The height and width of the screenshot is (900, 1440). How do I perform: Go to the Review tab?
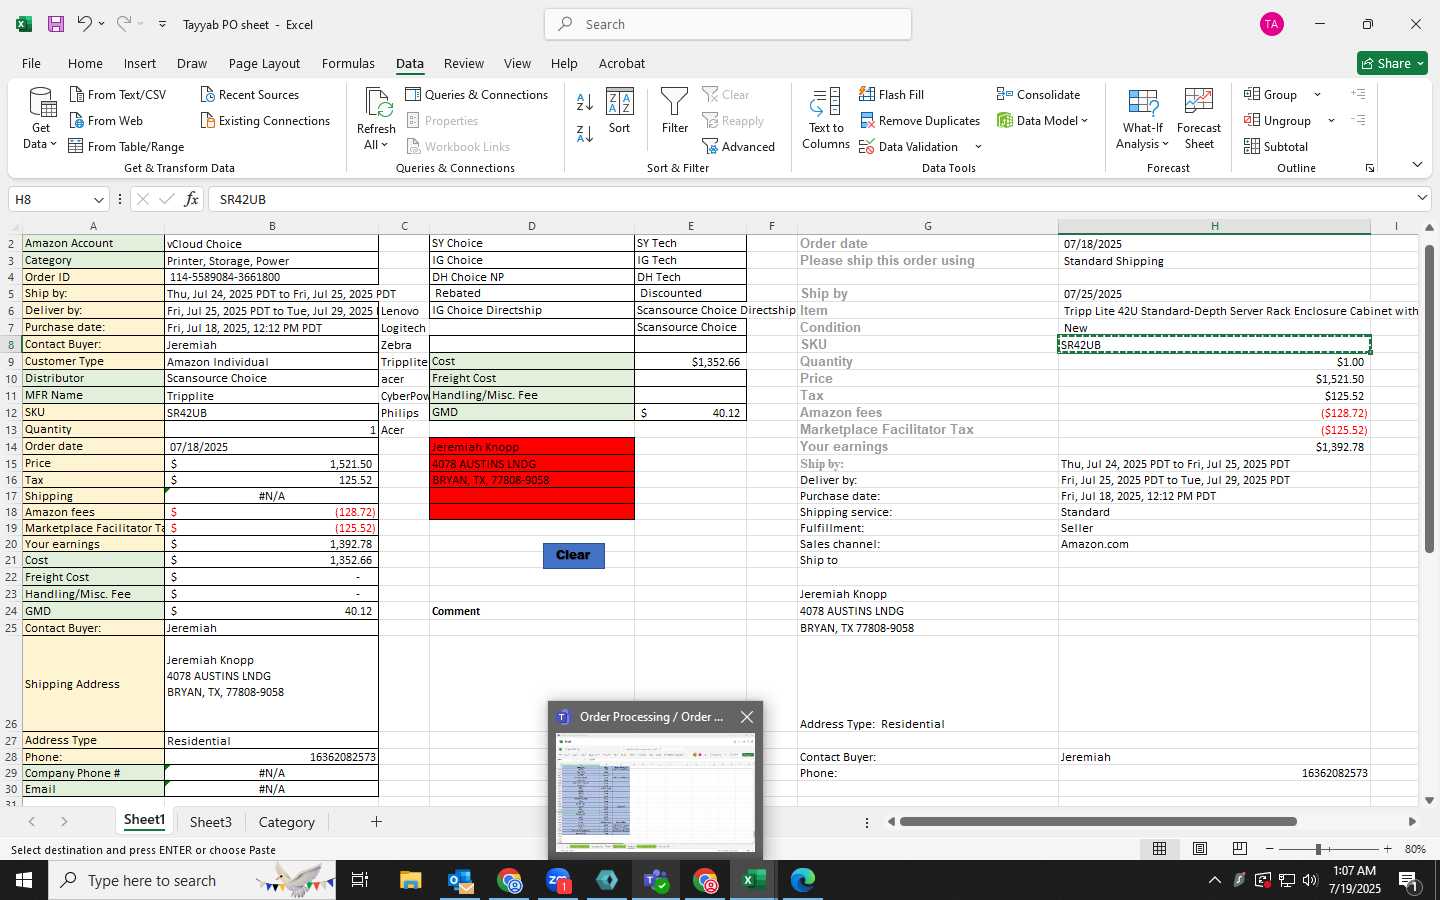pos(464,63)
